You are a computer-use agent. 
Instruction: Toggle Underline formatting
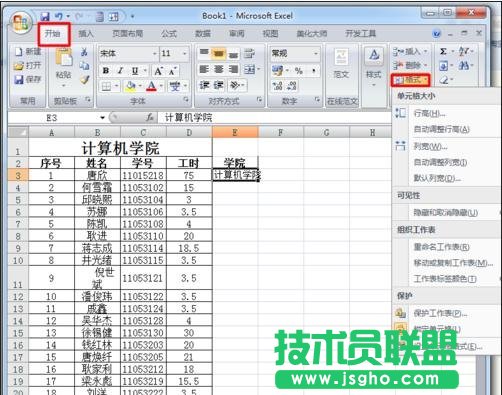135,71
